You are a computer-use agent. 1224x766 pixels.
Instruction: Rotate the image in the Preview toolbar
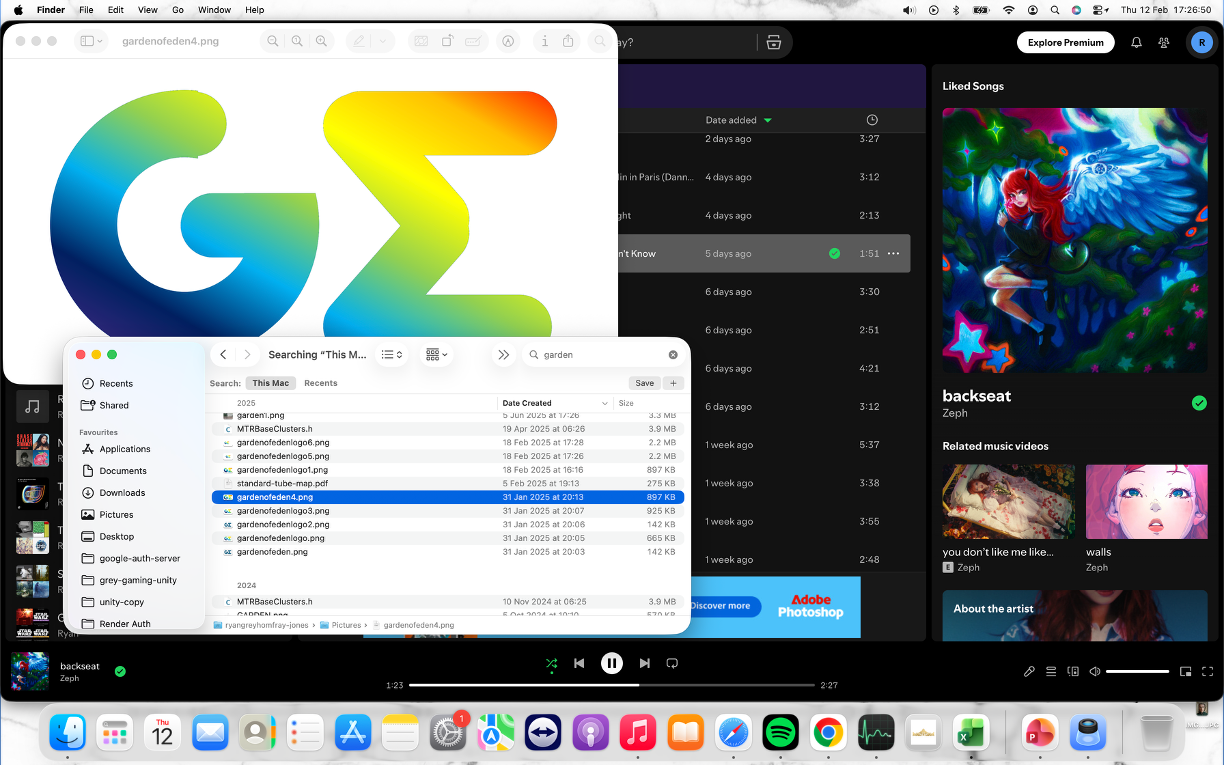(448, 41)
